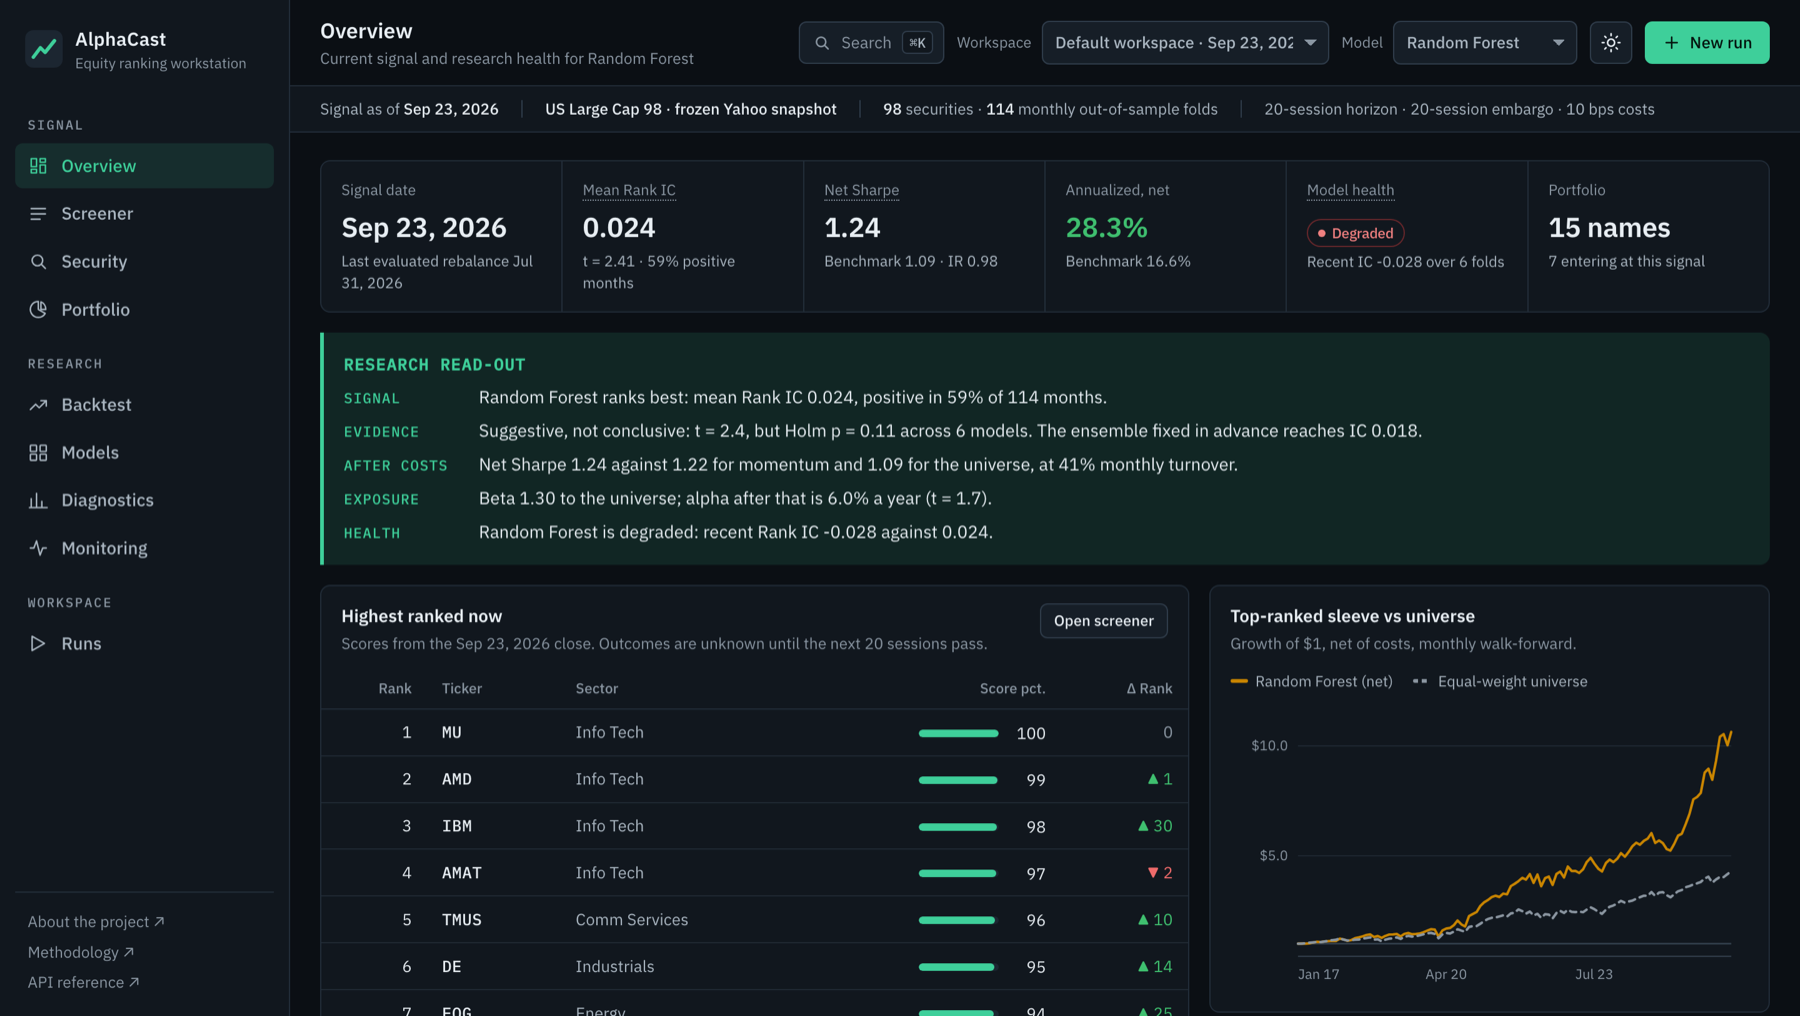Click the Net Sharpe label
This screenshot has height=1016, width=1800.
pyautogui.click(x=861, y=190)
